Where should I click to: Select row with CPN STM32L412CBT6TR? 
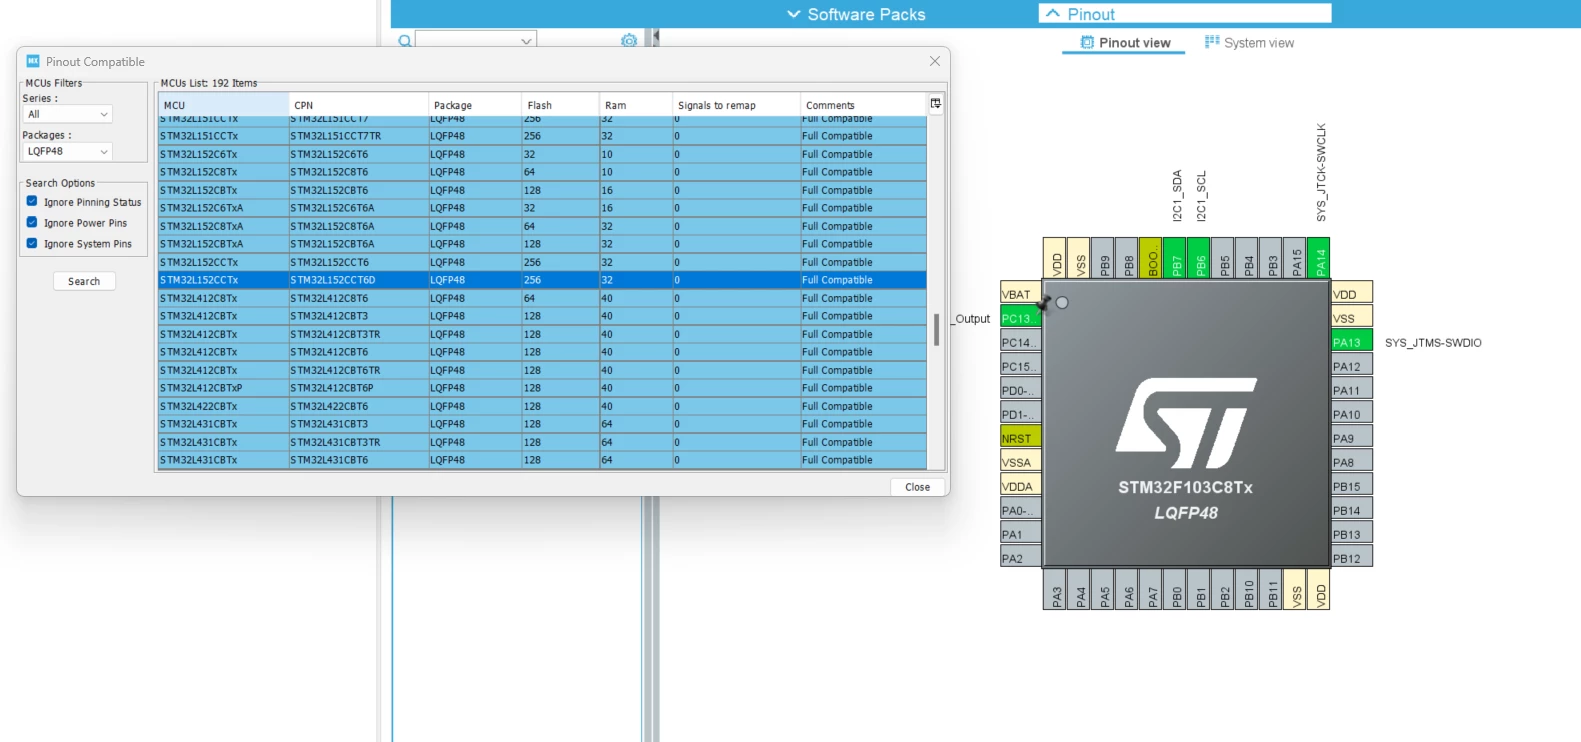click(x=542, y=370)
